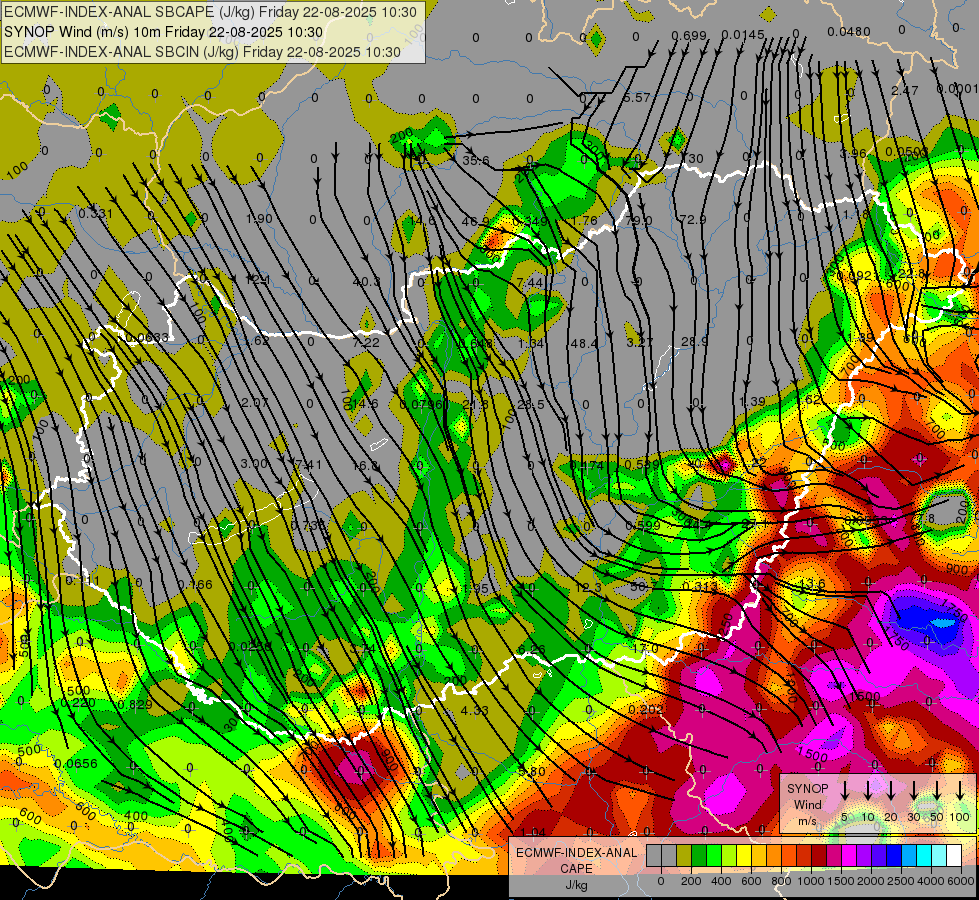The height and width of the screenshot is (900, 979).
Task: Click the 13.6 value on the map
Action: coord(812,584)
